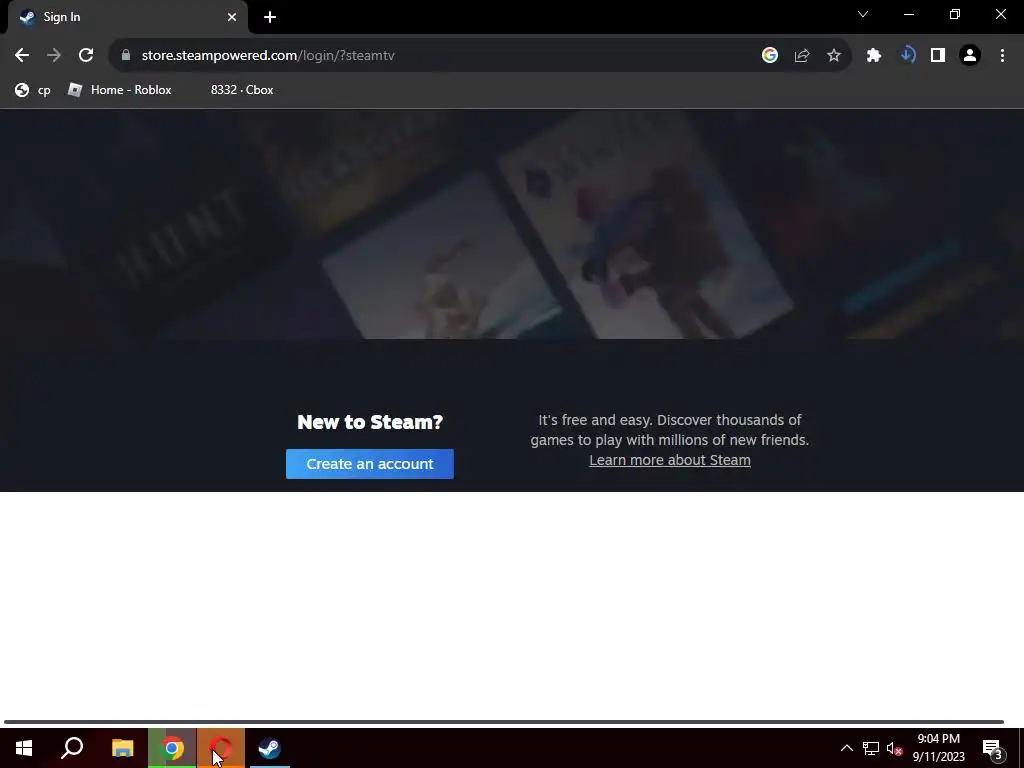
Task: Click the blue download extension icon
Action: pos(907,56)
